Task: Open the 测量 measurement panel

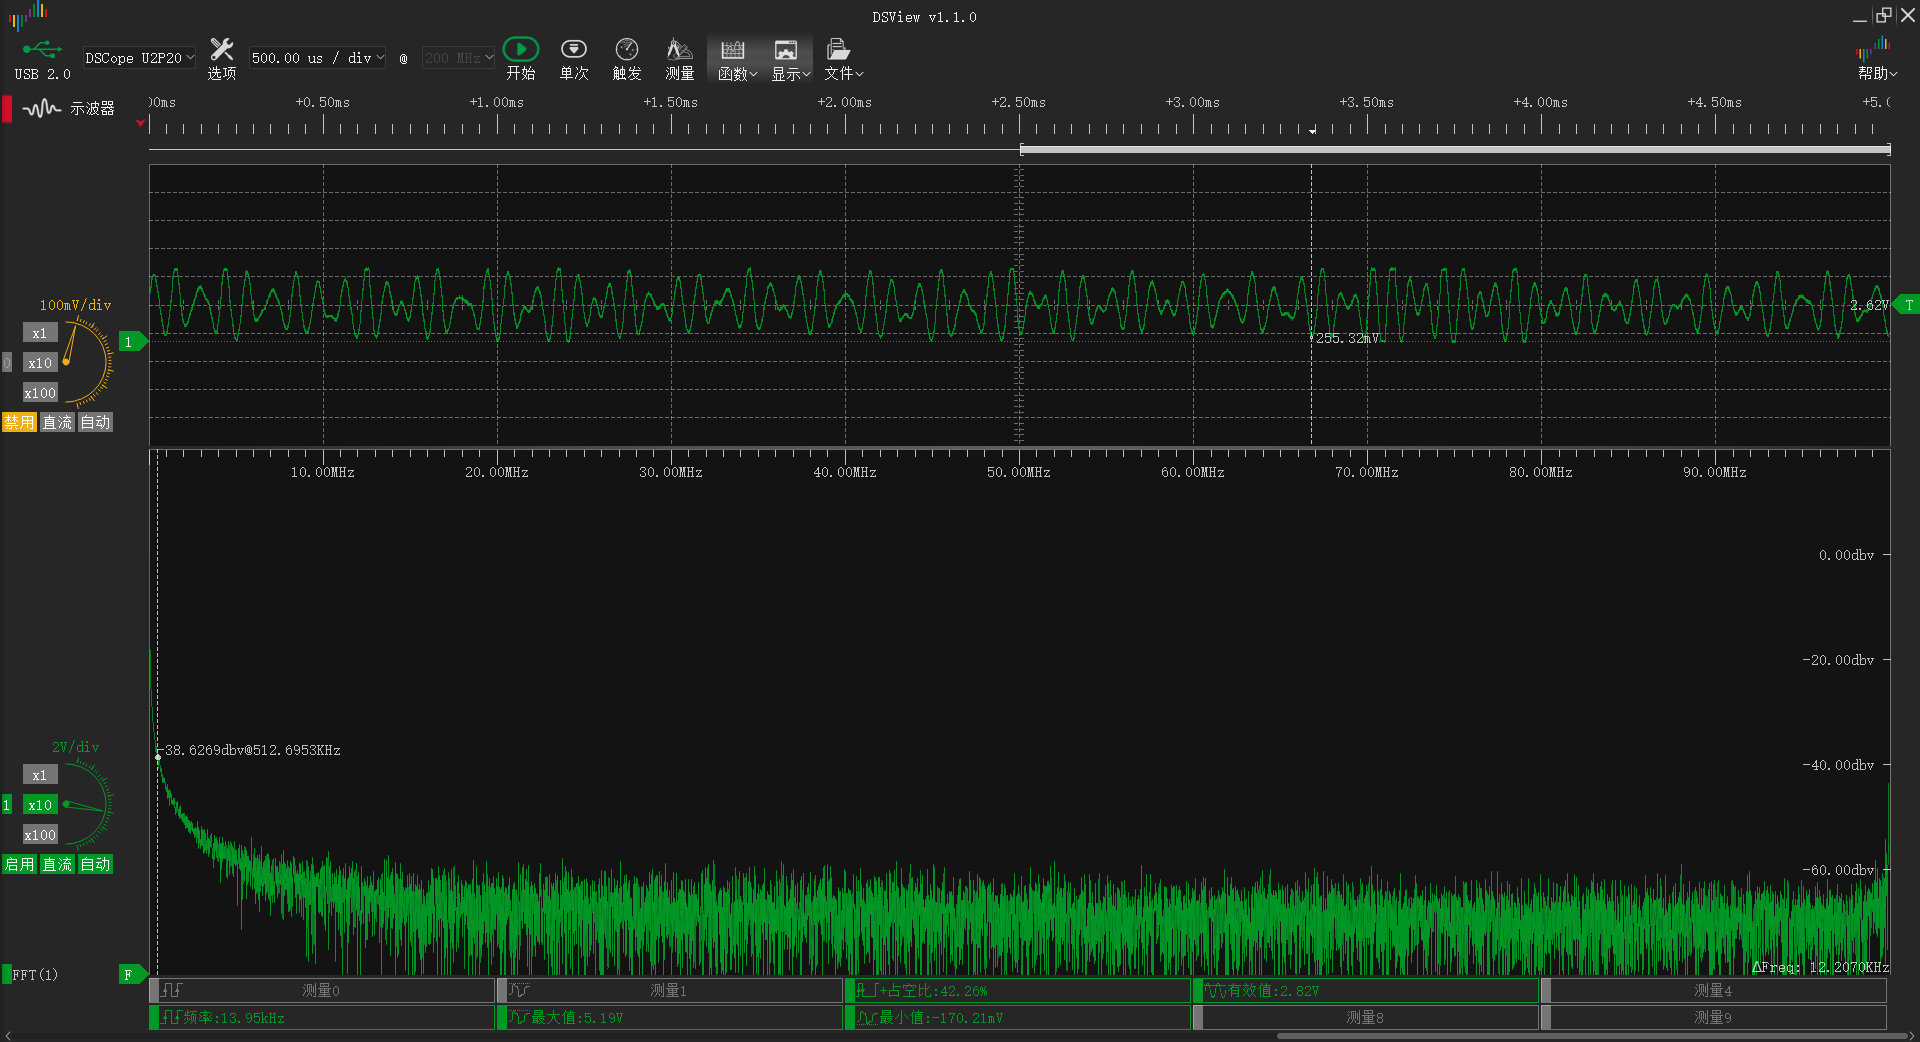Action: 680,58
